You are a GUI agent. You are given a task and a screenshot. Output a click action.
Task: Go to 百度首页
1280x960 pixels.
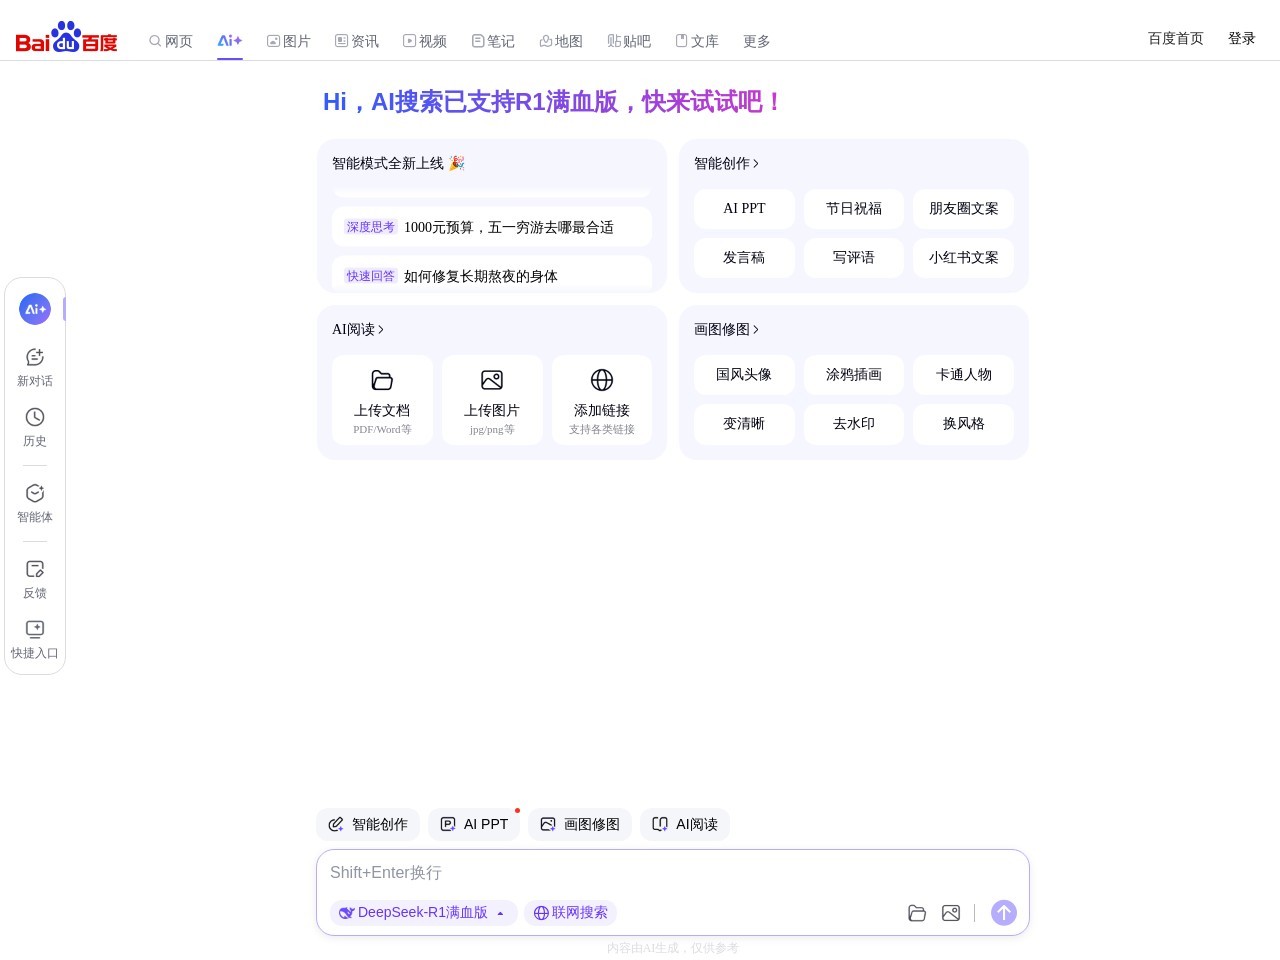pos(1176,38)
